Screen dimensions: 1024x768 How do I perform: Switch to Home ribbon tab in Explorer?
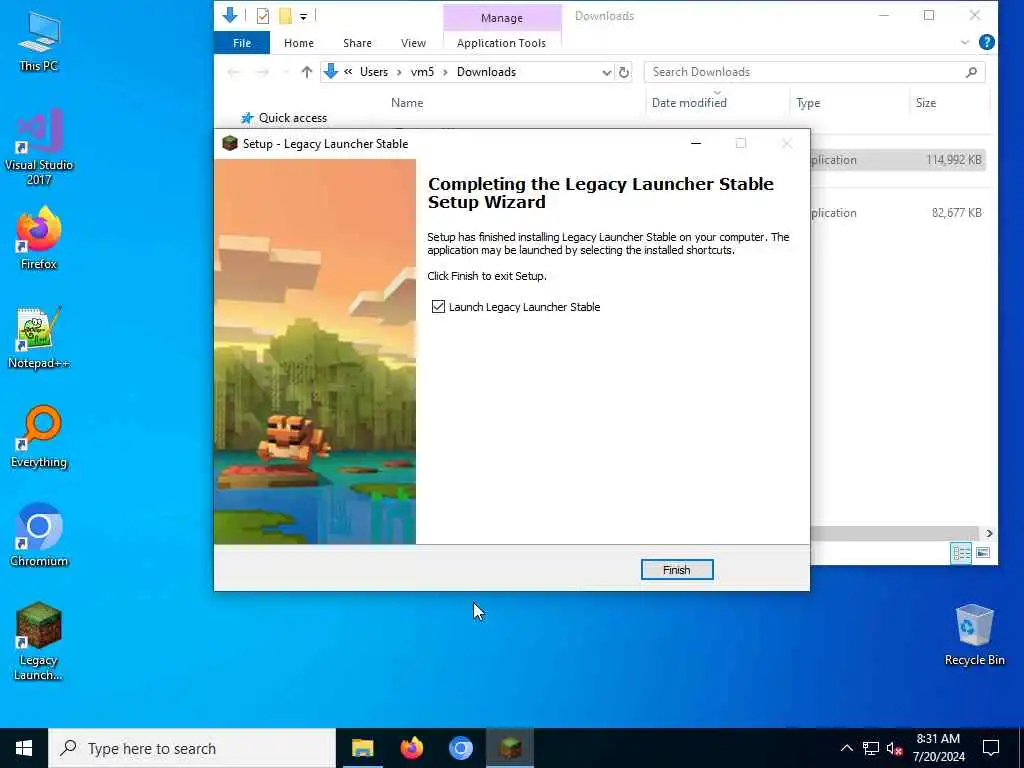[298, 43]
